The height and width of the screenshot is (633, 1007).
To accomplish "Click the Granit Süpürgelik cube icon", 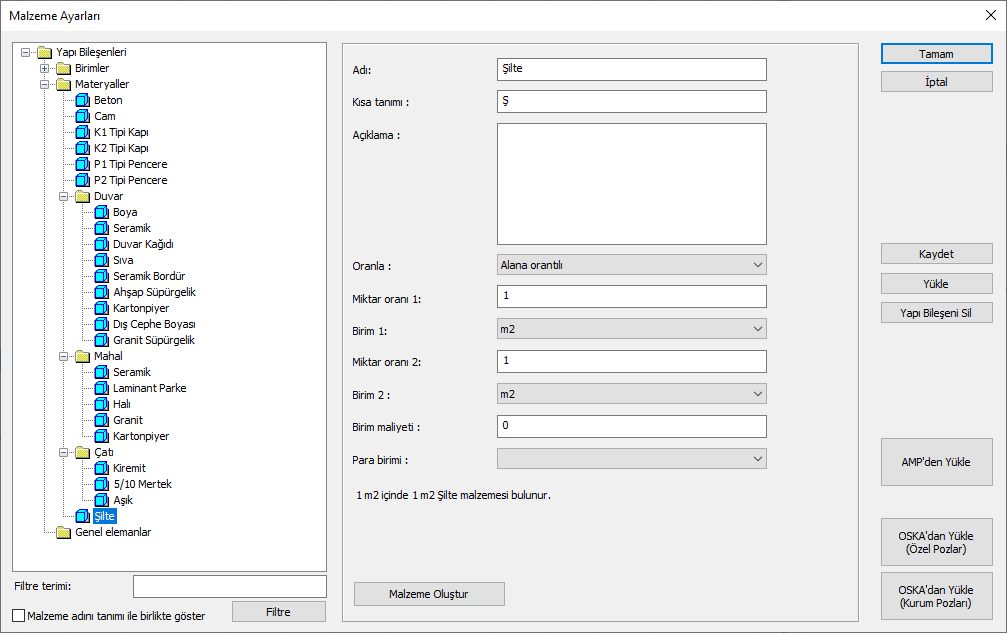I will [x=102, y=341].
